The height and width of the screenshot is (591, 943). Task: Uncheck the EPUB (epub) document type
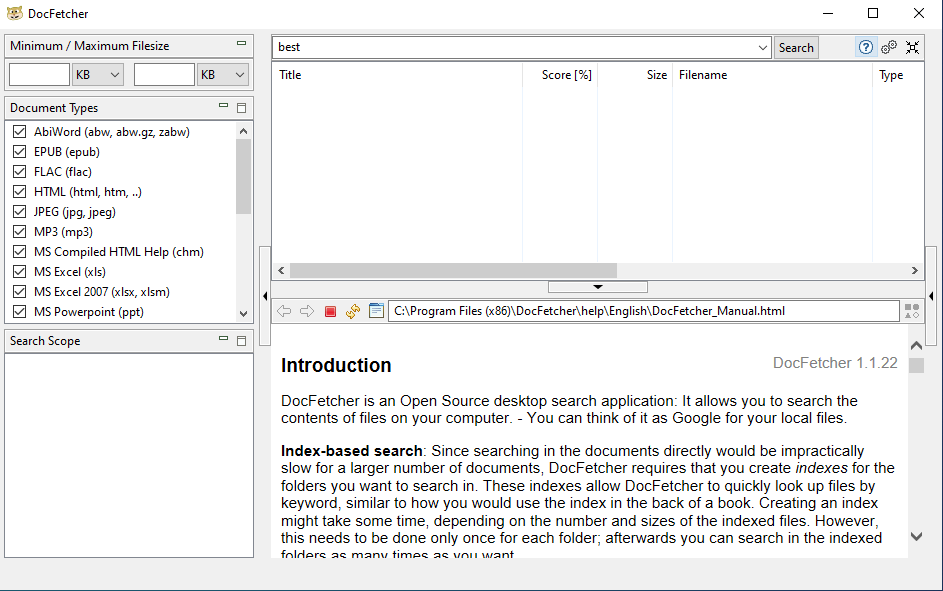coord(19,152)
